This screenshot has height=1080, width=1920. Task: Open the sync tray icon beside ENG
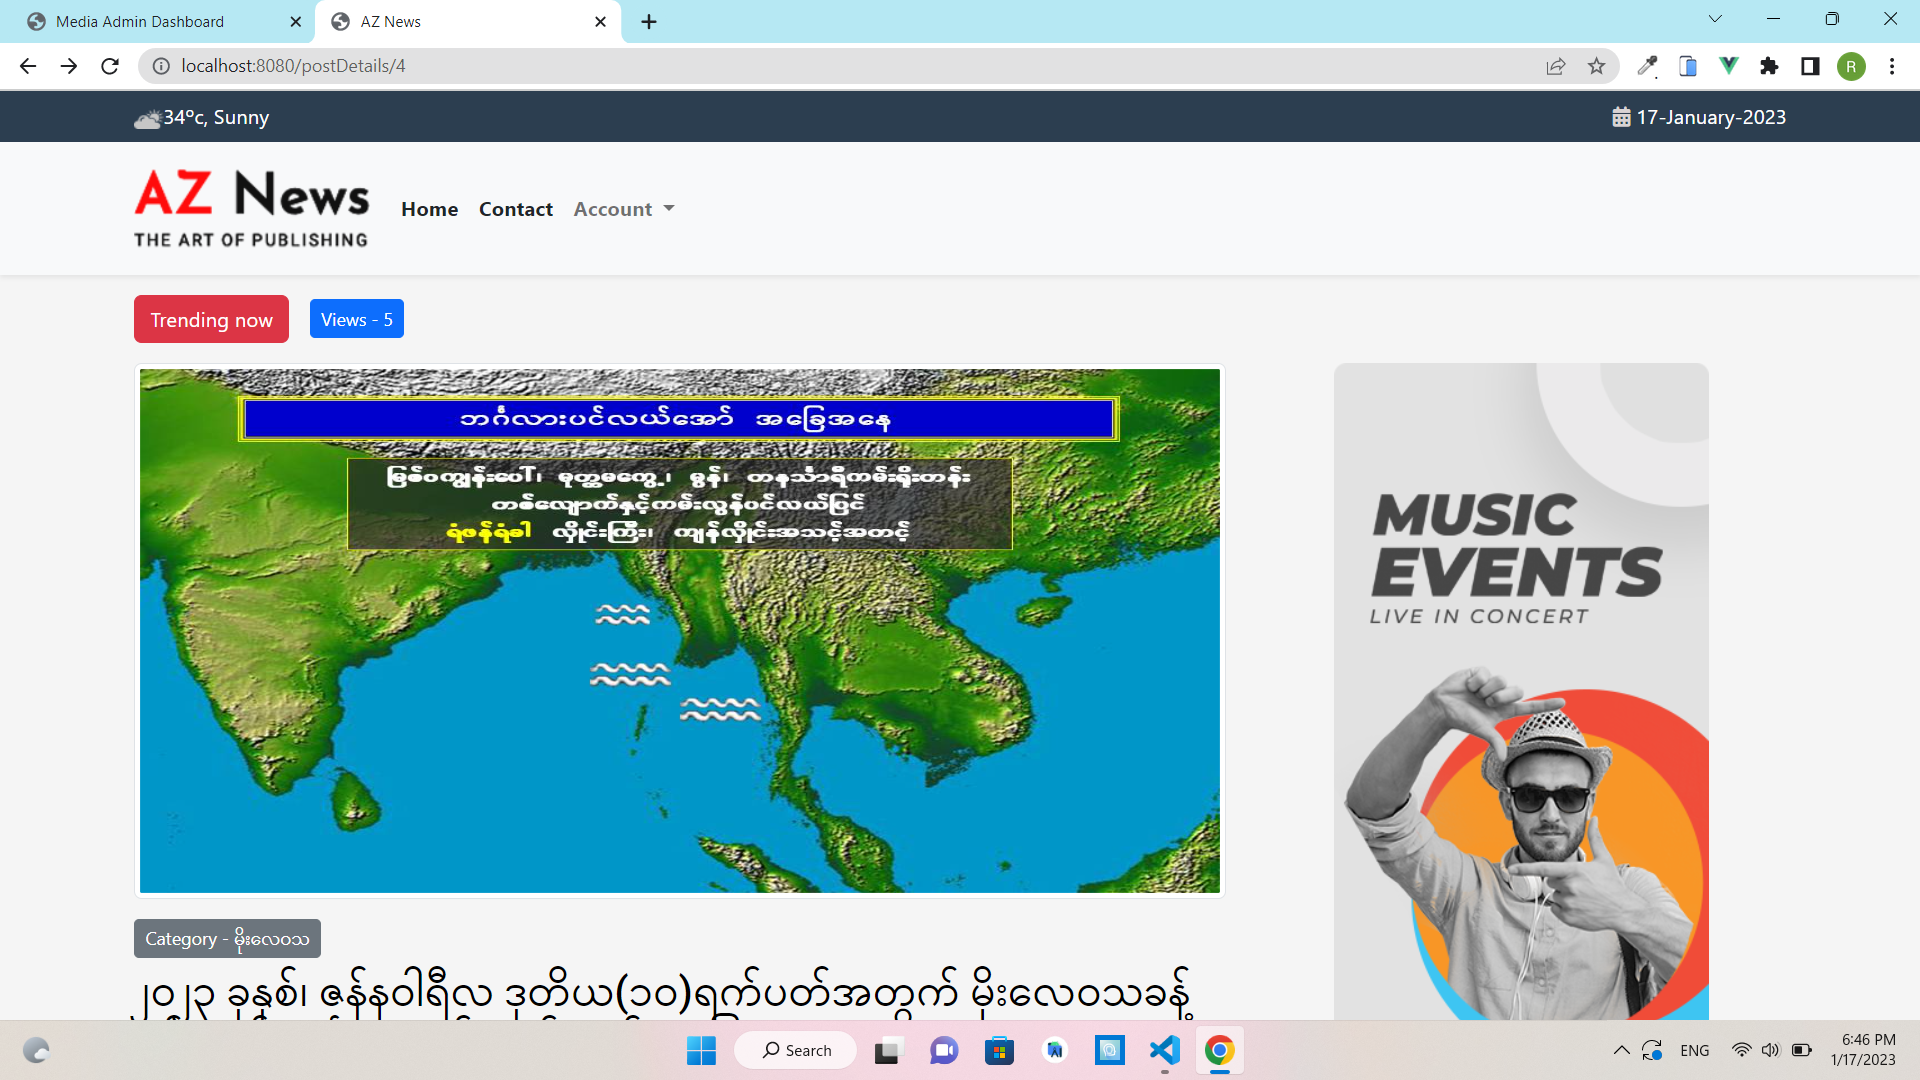click(1652, 1050)
